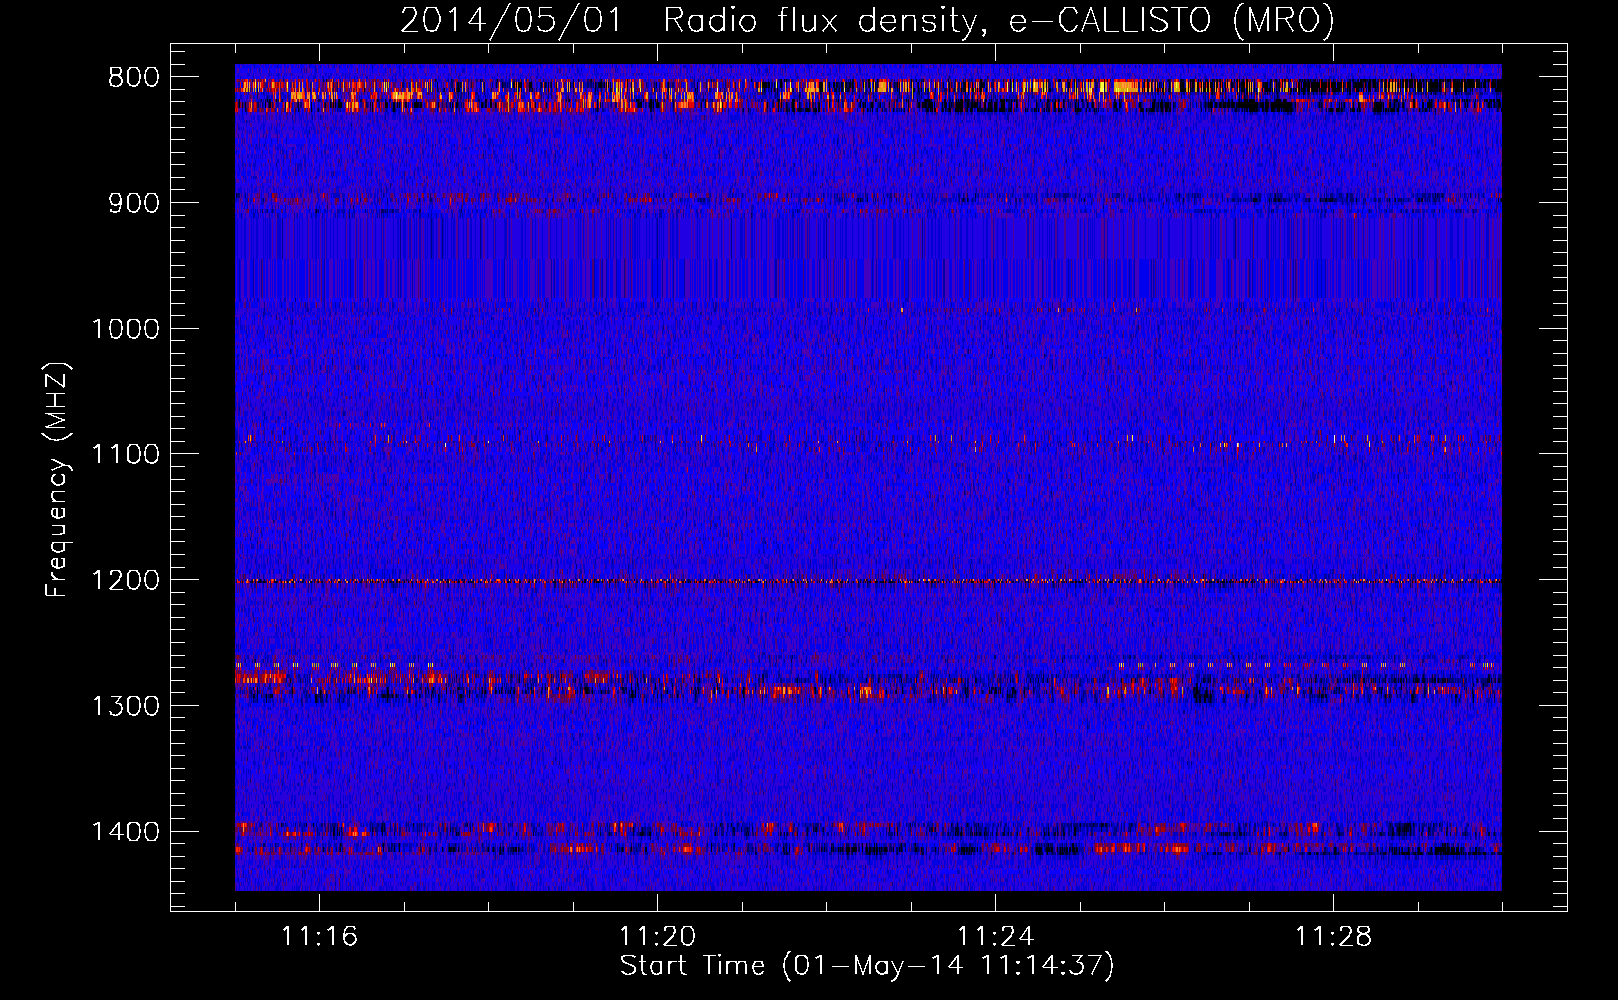Select the frequency axis label '1300'
This screenshot has width=1618, height=1000.
click(x=126, y=706)
